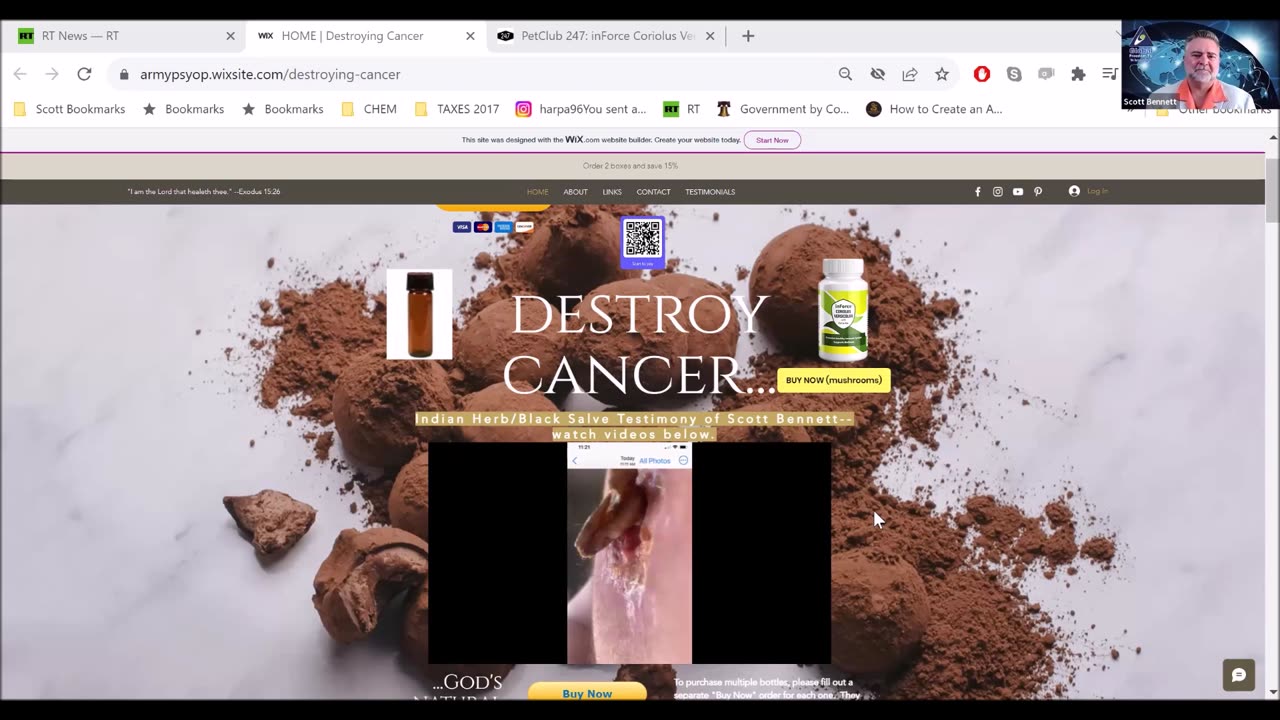1280x720 pixels.
Task: Click the Indian Herb/Black Salve Testimony heading
Action: [634, 426]
